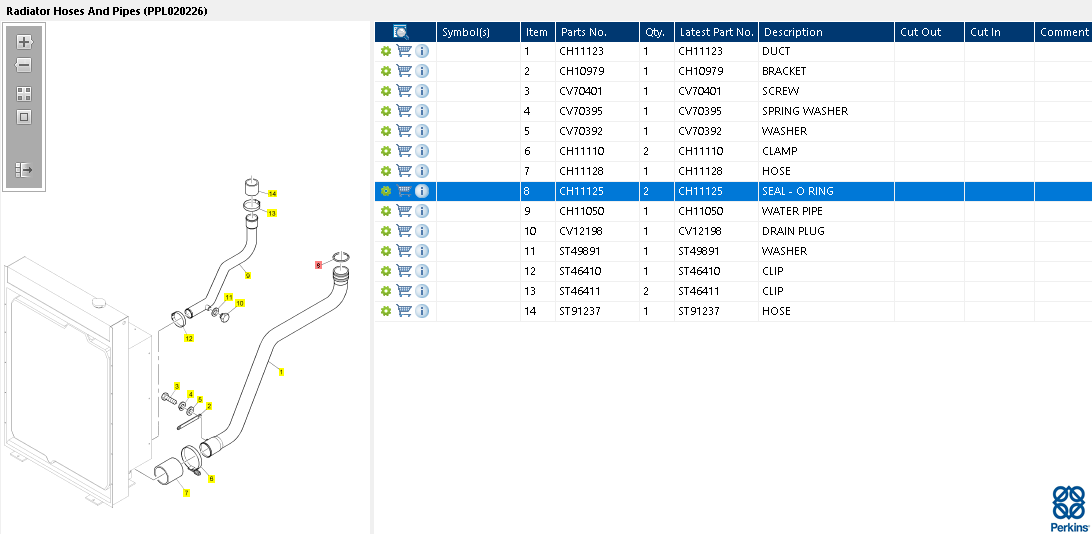Click the Perkins logo
1092x534 pixels.
pos(1069,509)
